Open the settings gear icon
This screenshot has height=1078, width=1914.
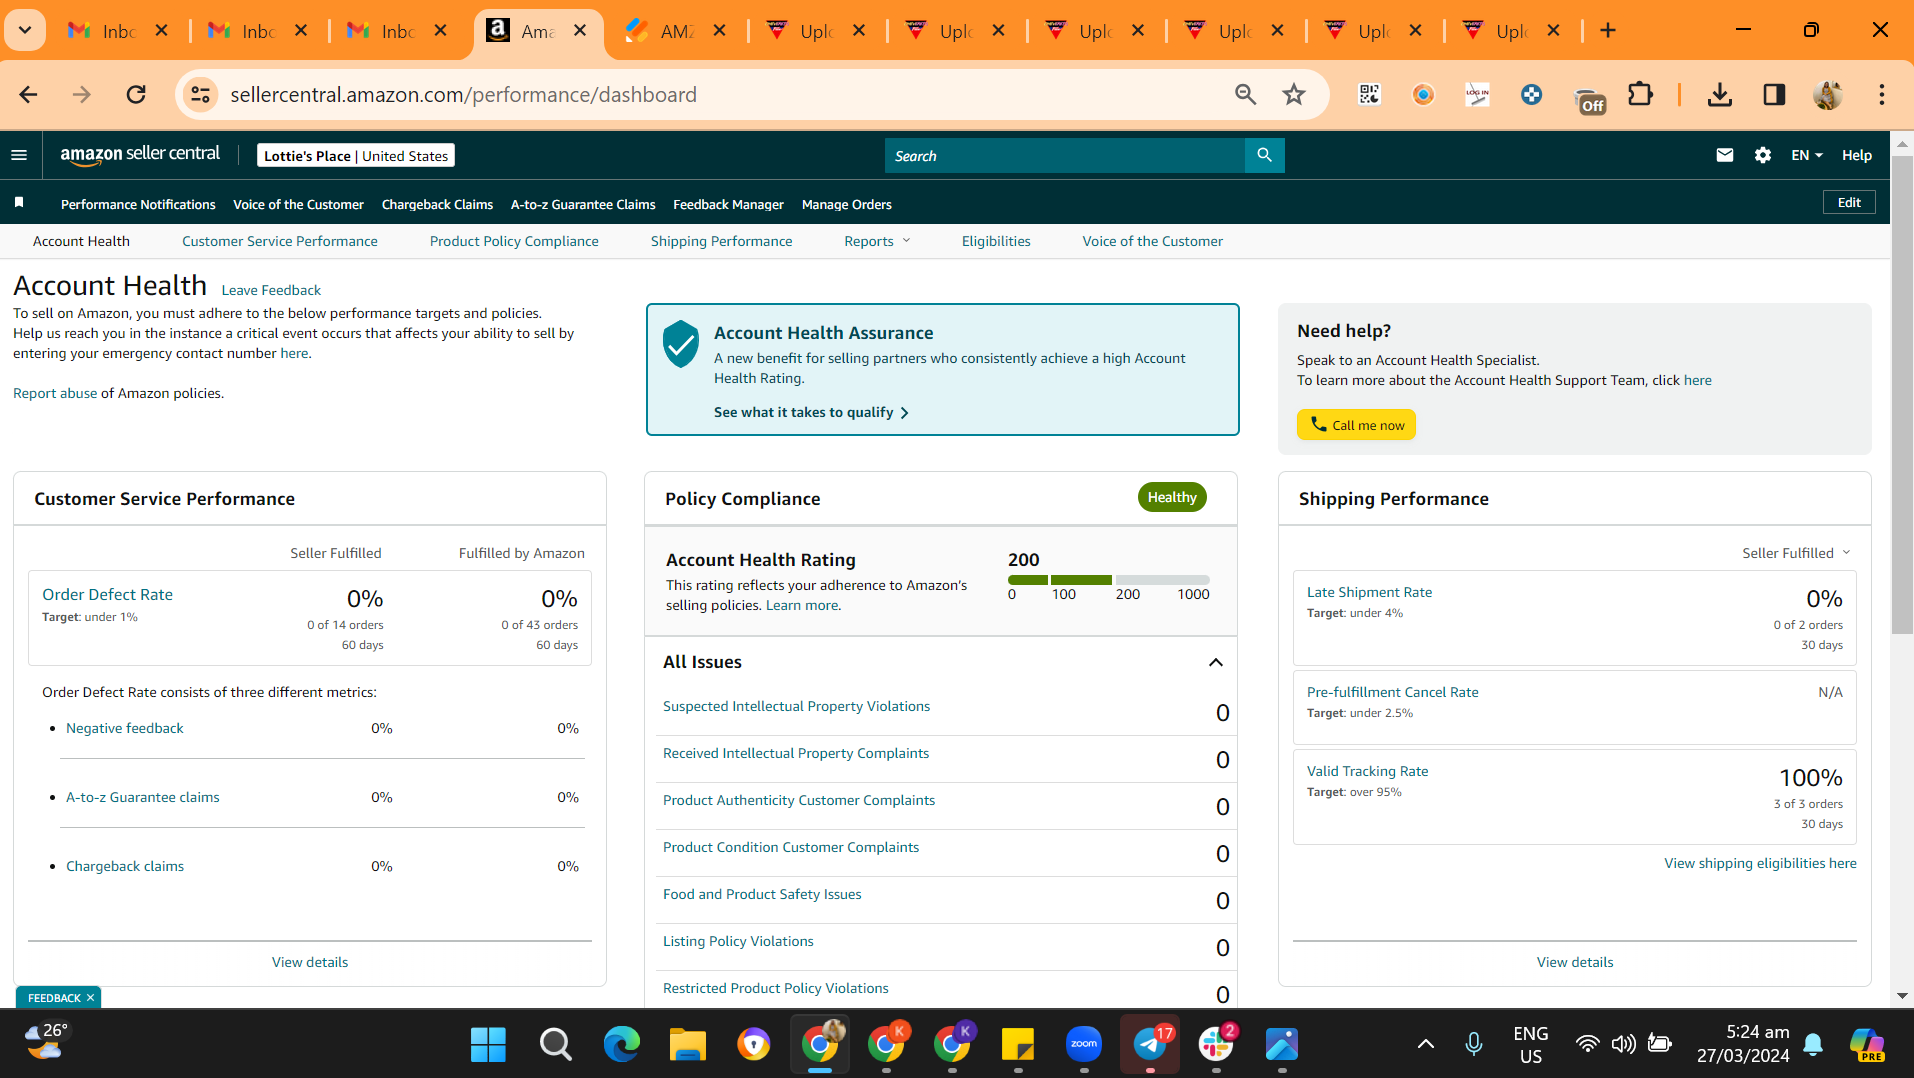pyautogui.click(x=1762, y=155)
